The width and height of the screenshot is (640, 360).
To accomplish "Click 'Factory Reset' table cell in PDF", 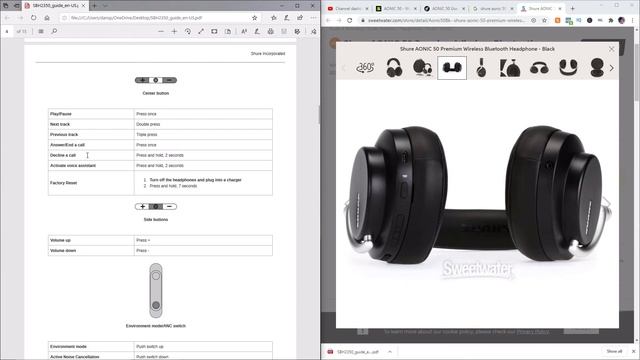I will (x=91, y=183).
